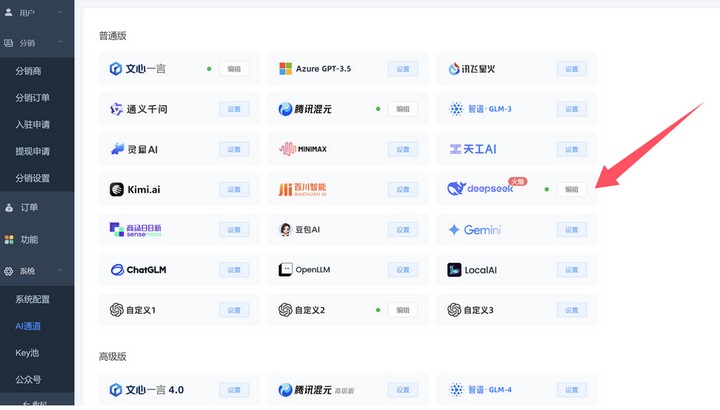Open 公众号 in the sidebar
The height and width of the screenshot is (410, 720).
(28, 380)
